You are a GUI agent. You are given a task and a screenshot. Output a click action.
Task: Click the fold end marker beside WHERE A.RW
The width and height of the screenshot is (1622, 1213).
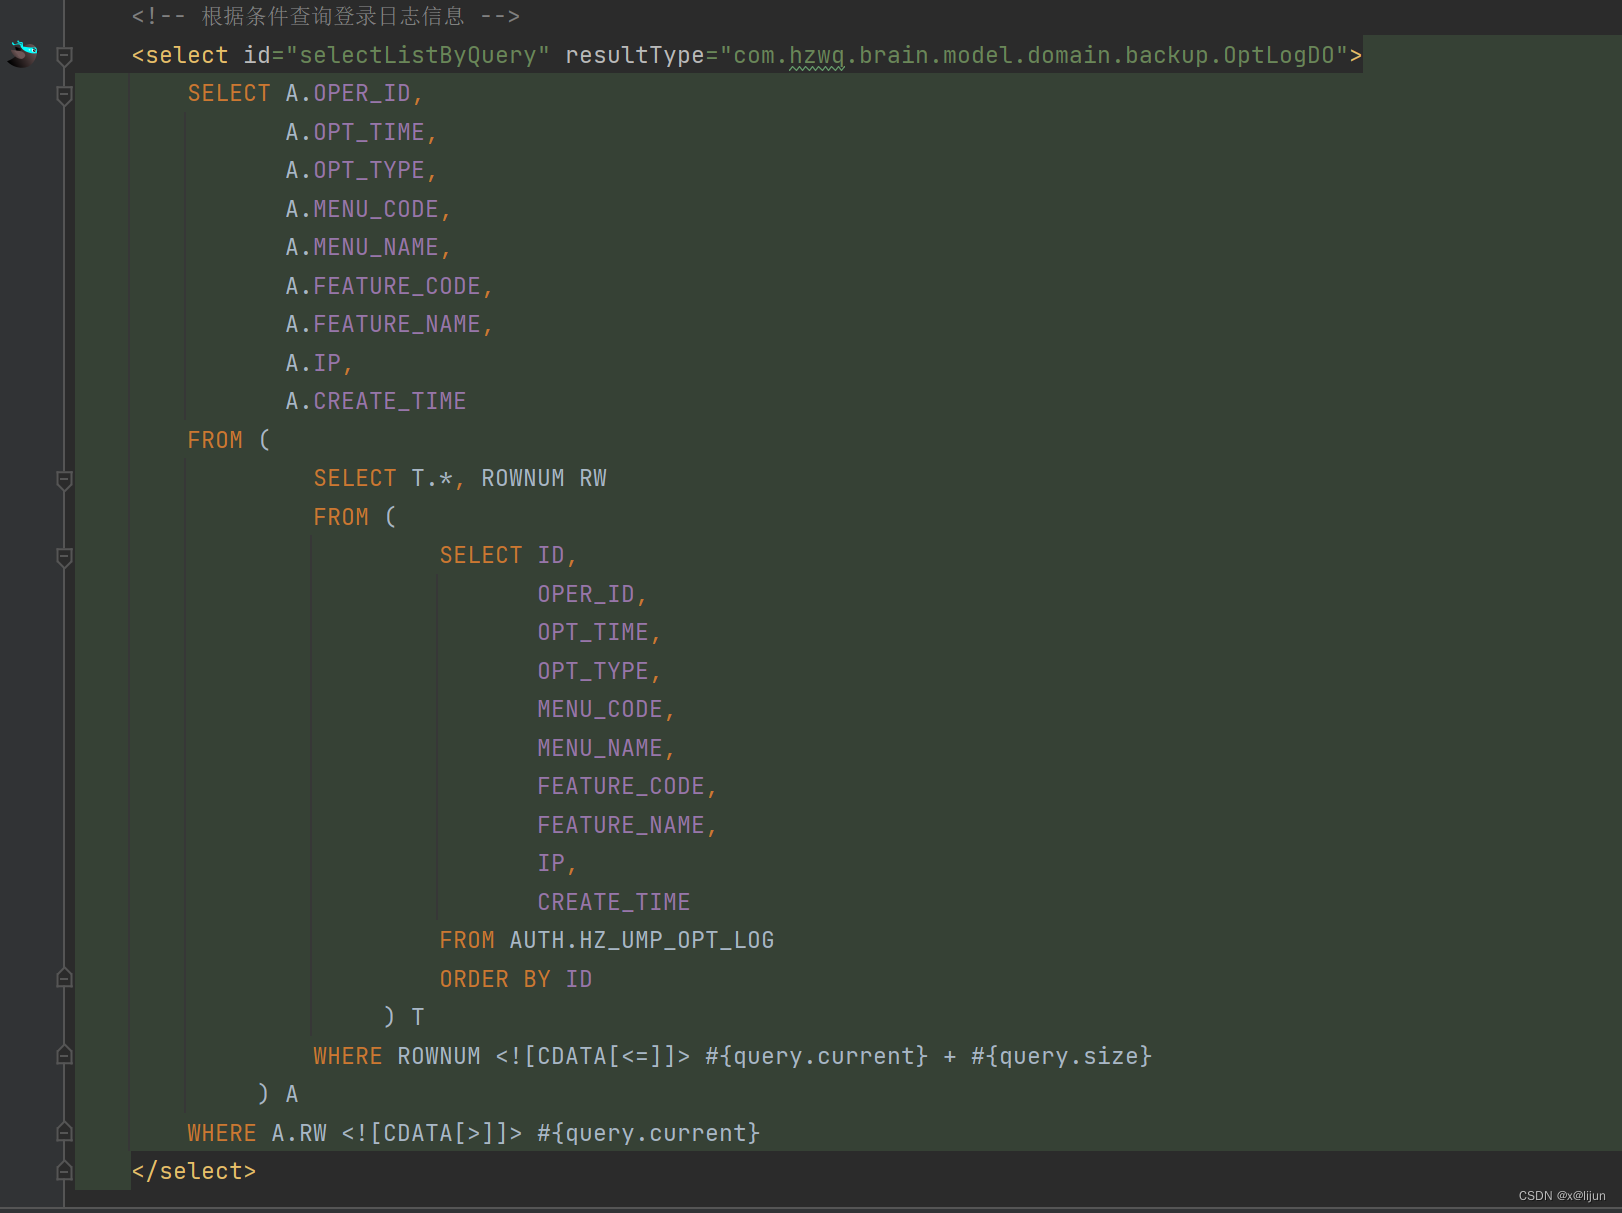(64, 1132)
